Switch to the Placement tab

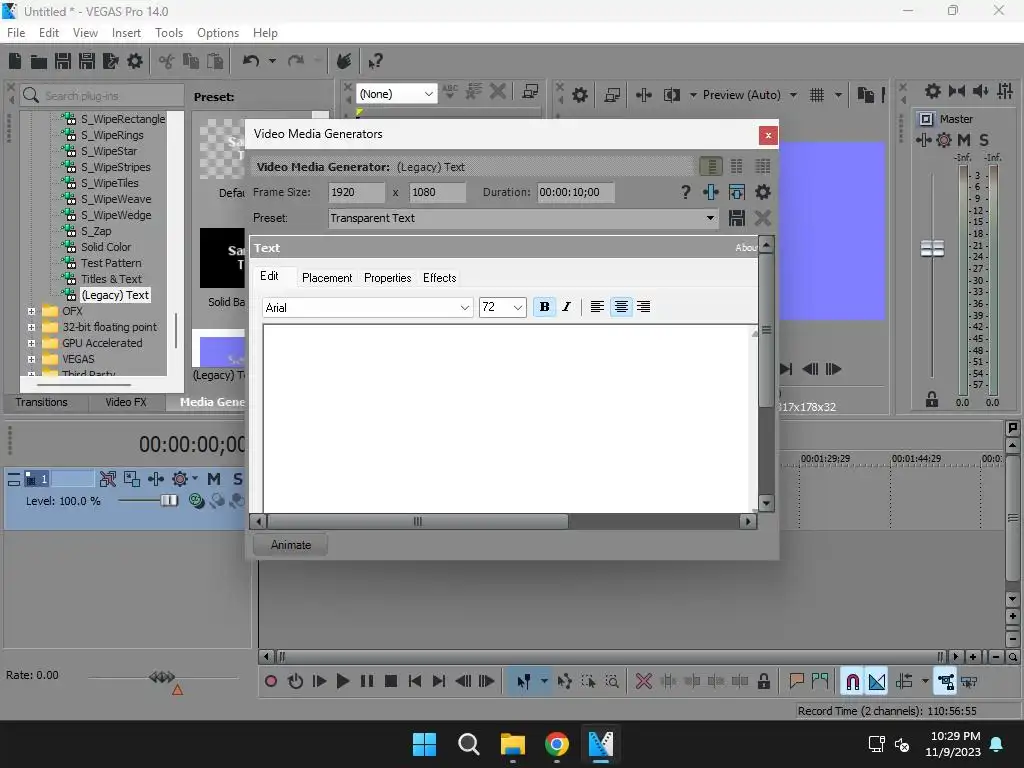[327, 278]
